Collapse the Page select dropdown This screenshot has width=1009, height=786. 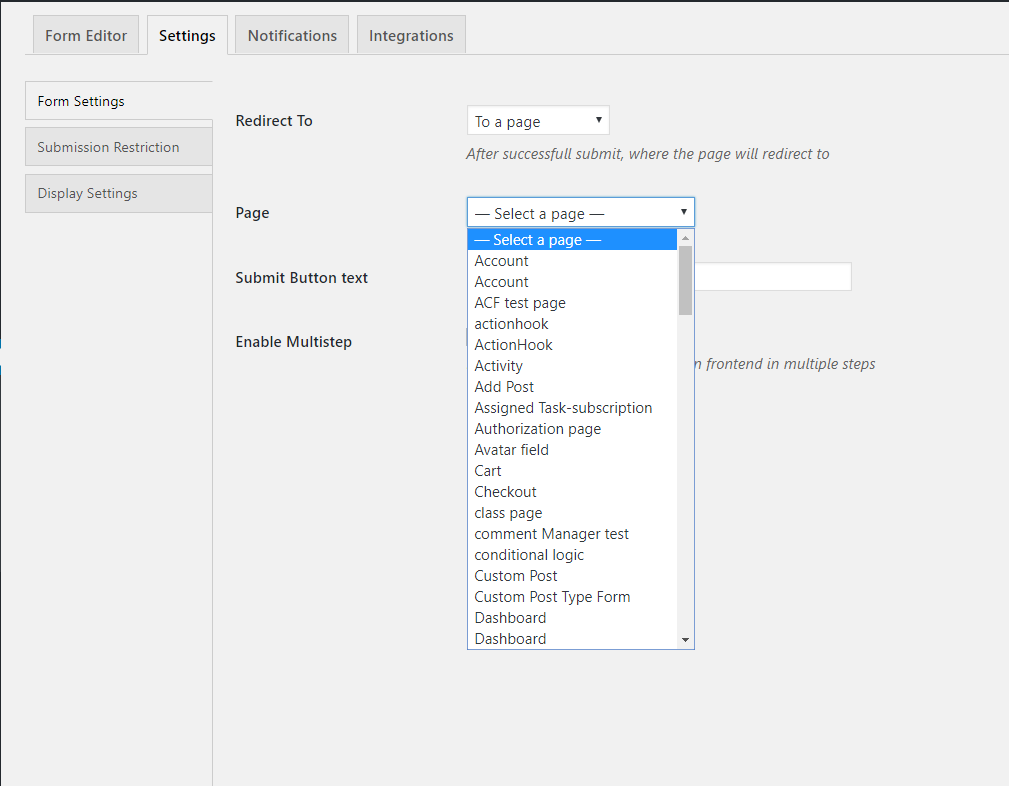580,212
